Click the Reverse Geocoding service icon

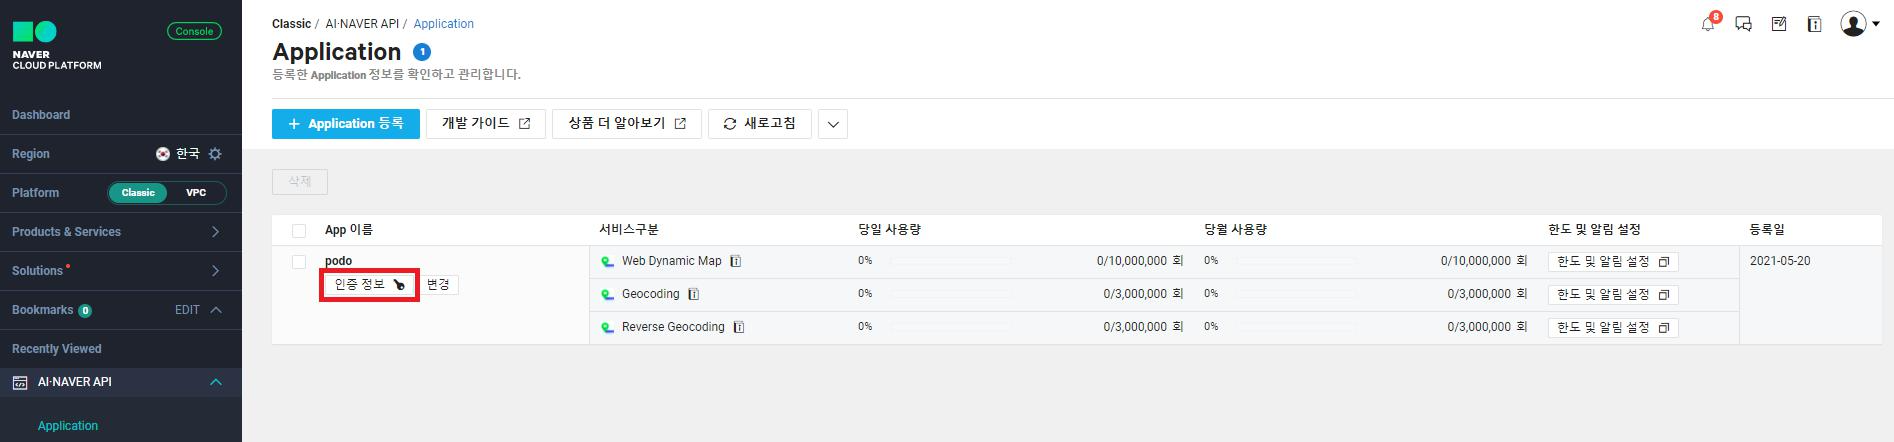pos(607,328)
